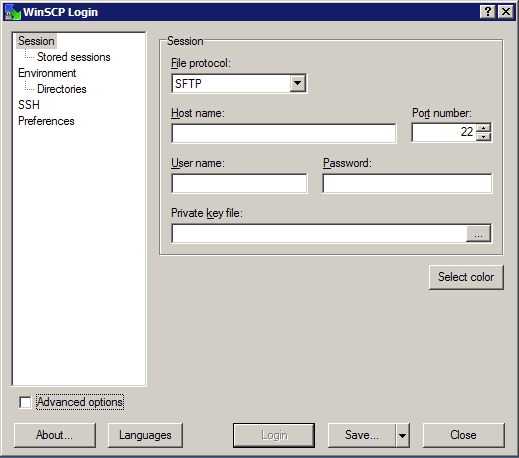Click the WinSCP icon in title bar

[x=13, y=12]
